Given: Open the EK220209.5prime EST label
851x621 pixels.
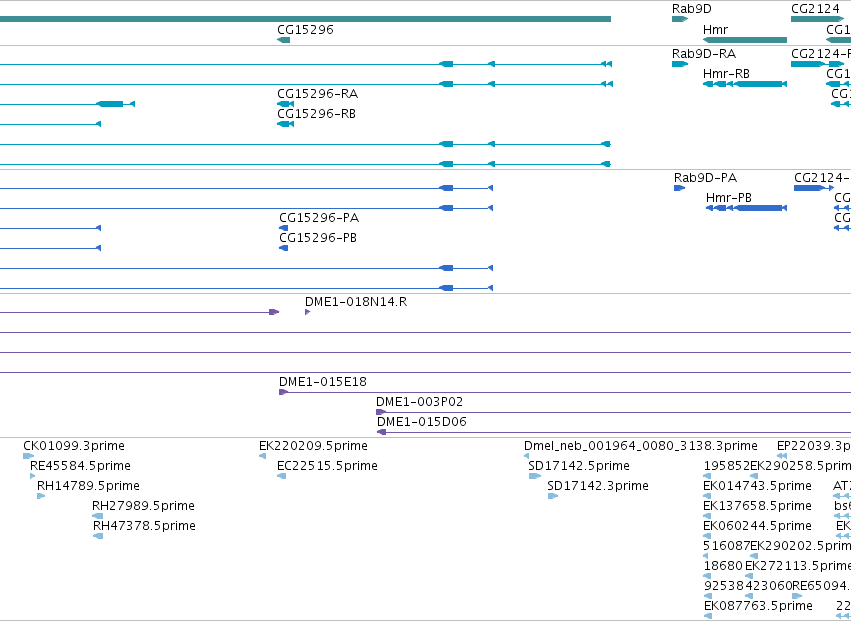Looking at the screenshot, I should click(313, 446).
